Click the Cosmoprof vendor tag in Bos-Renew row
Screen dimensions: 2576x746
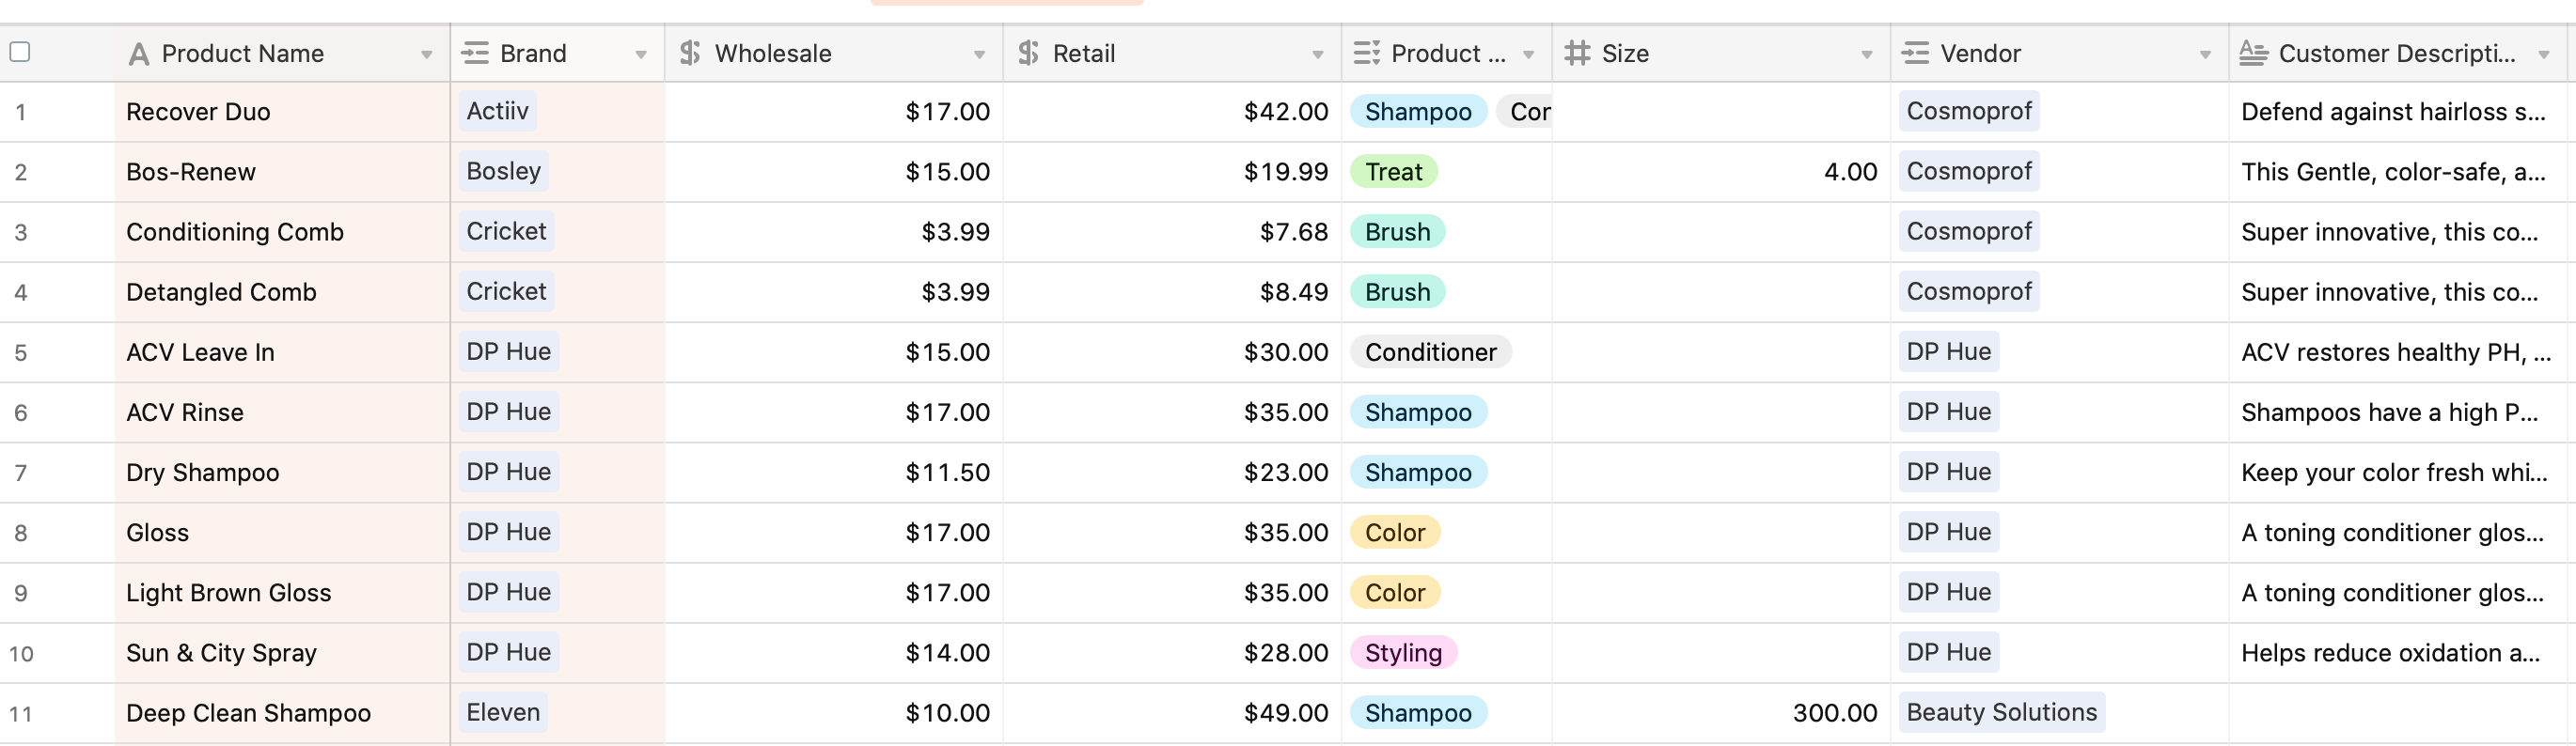[1968, 171]
